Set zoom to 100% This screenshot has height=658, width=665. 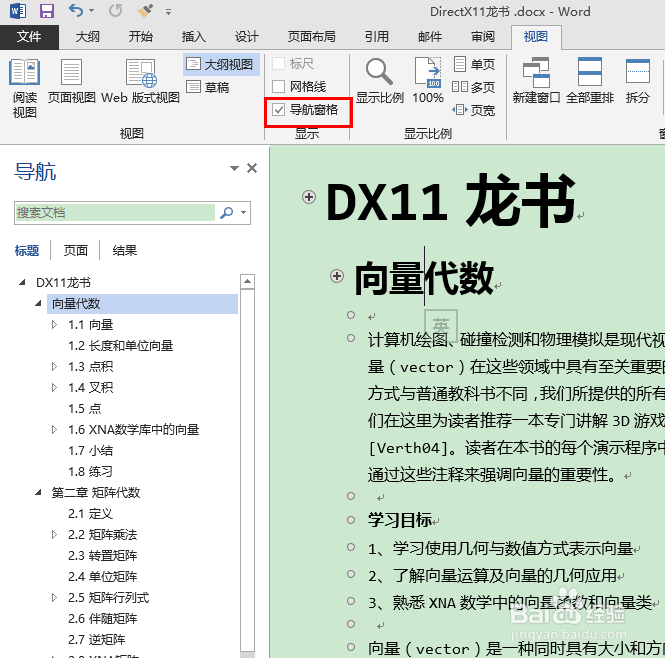tap(428, 81)
